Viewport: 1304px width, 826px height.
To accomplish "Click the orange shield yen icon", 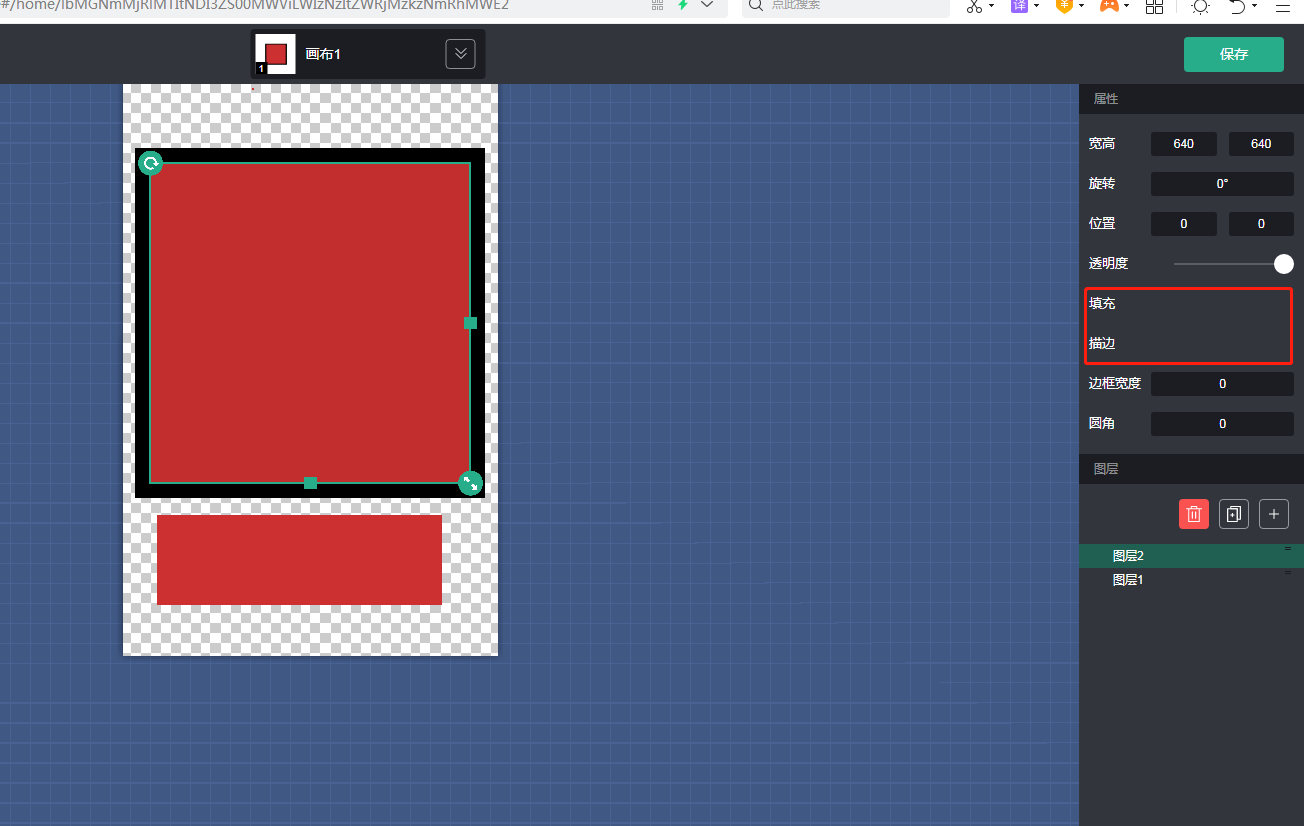I will pos(1064,6).
